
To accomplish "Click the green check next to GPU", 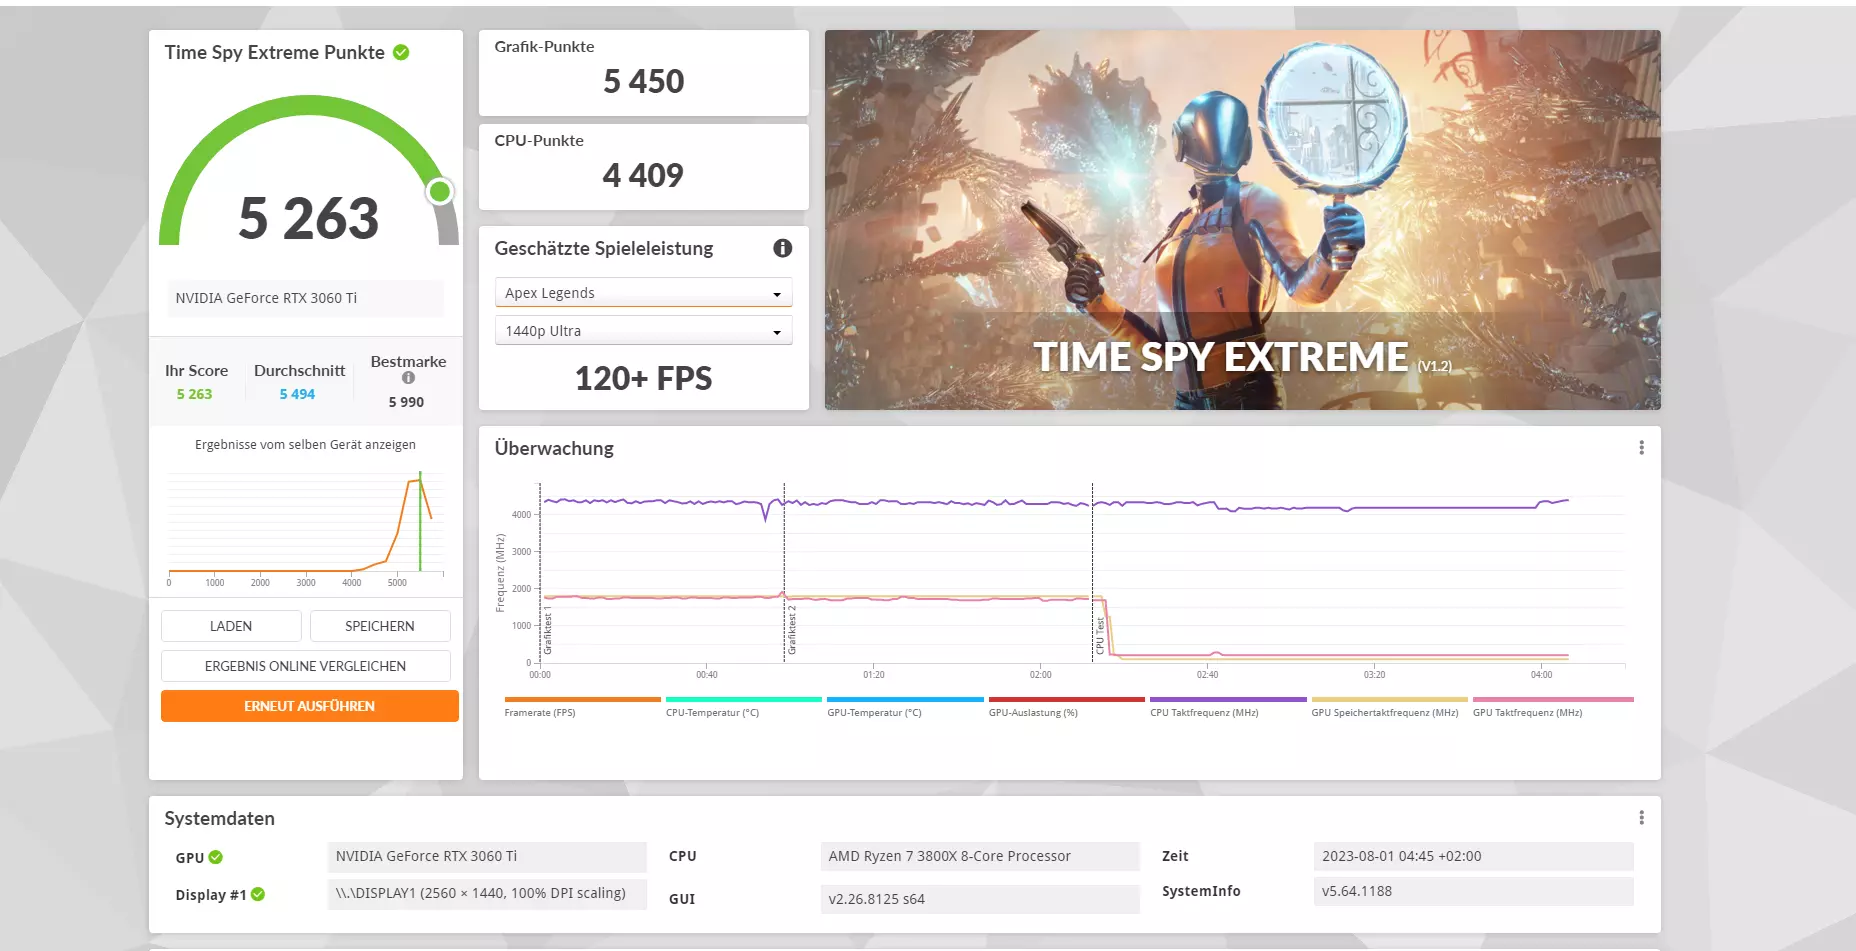I will tap(216, 857).
